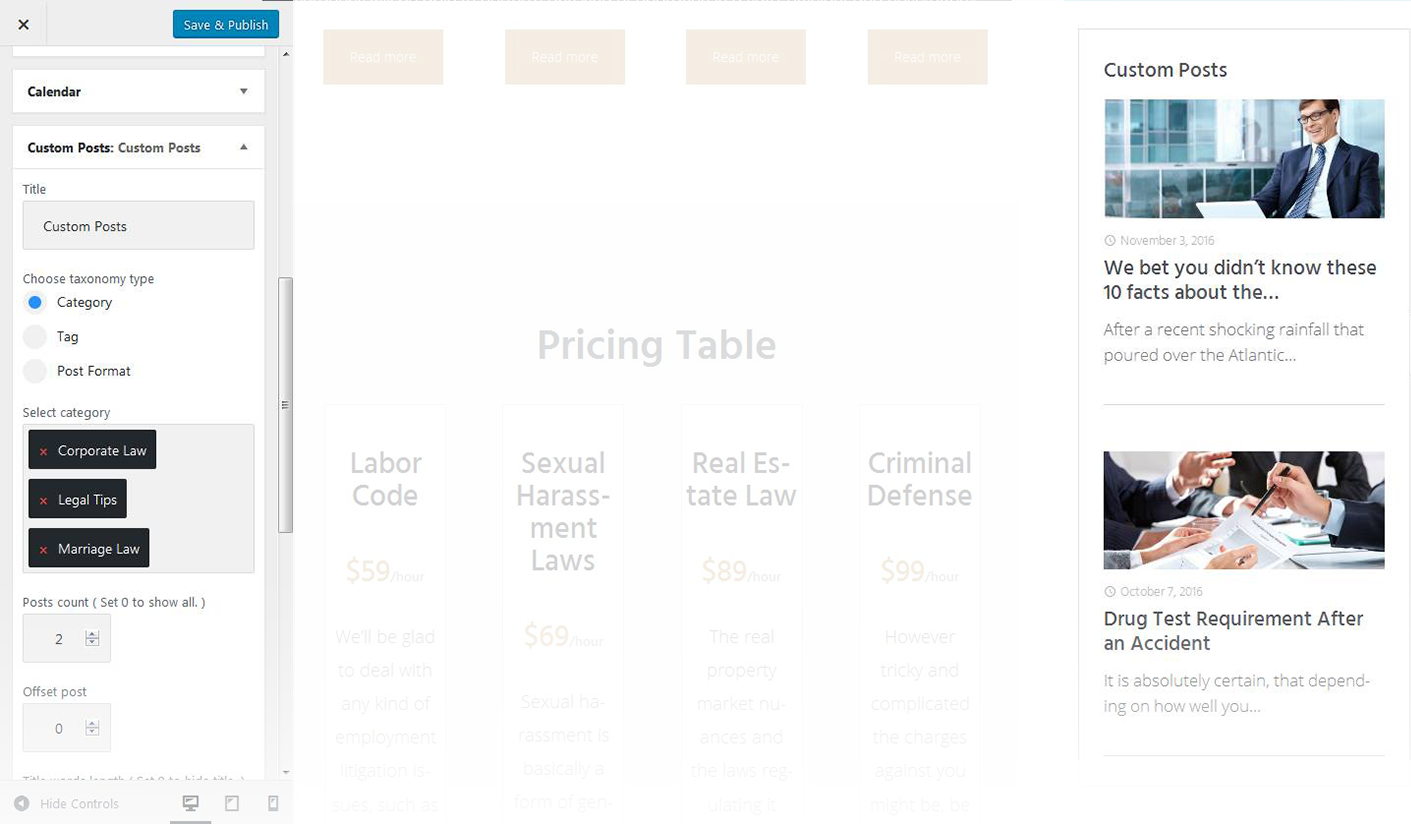Decrease the Offset post stepper value

pos(92,733)
